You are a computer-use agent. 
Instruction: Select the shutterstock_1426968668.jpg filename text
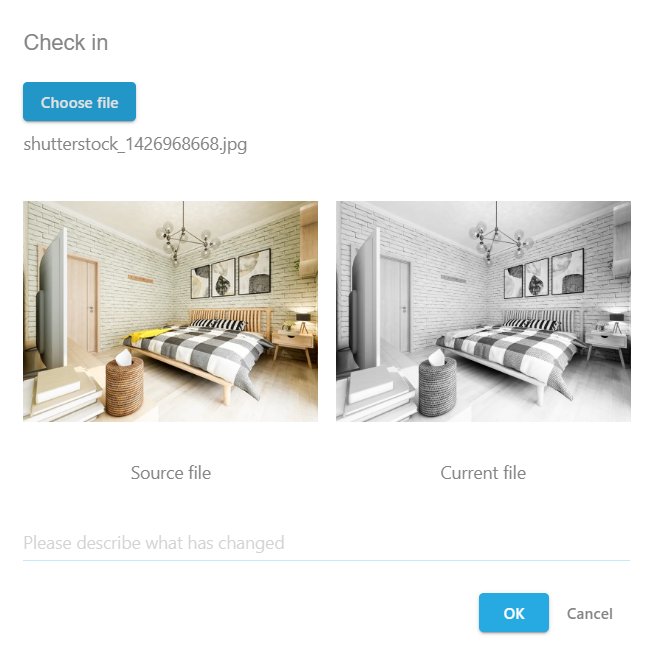pyautogui.click(x=135, y=145)
